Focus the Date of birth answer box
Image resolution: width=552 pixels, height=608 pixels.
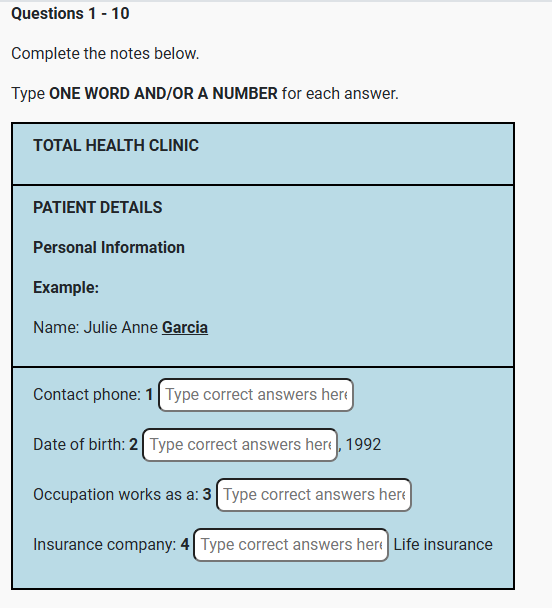240,445
